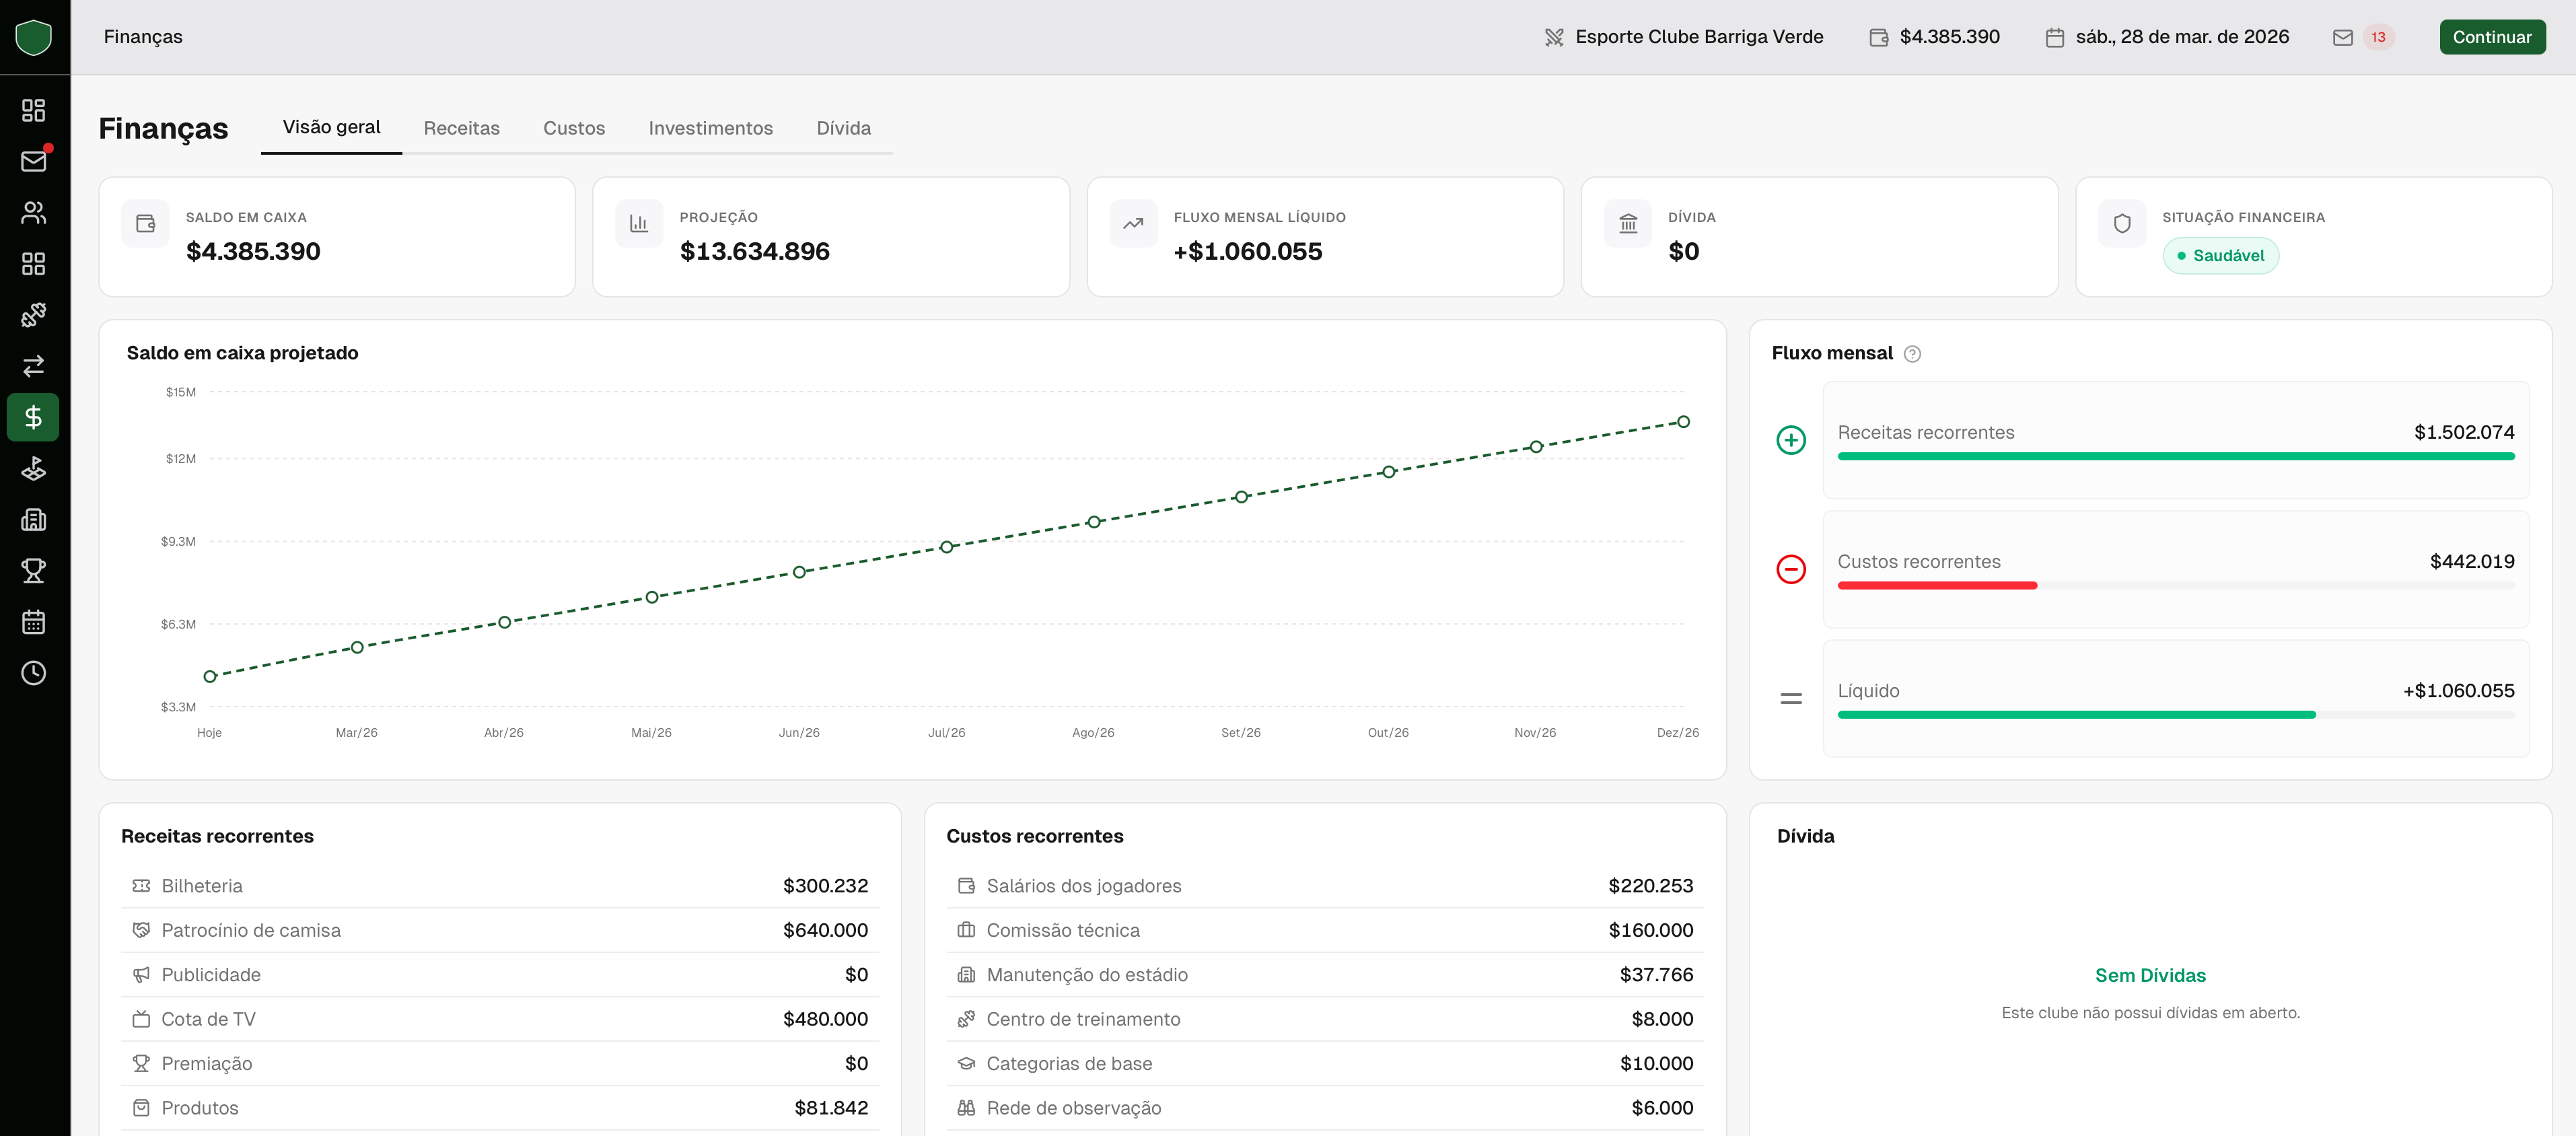Screen dimensions: 2576x1136
Task: Click the Continuar button
Action: (x=2491, y=37)
